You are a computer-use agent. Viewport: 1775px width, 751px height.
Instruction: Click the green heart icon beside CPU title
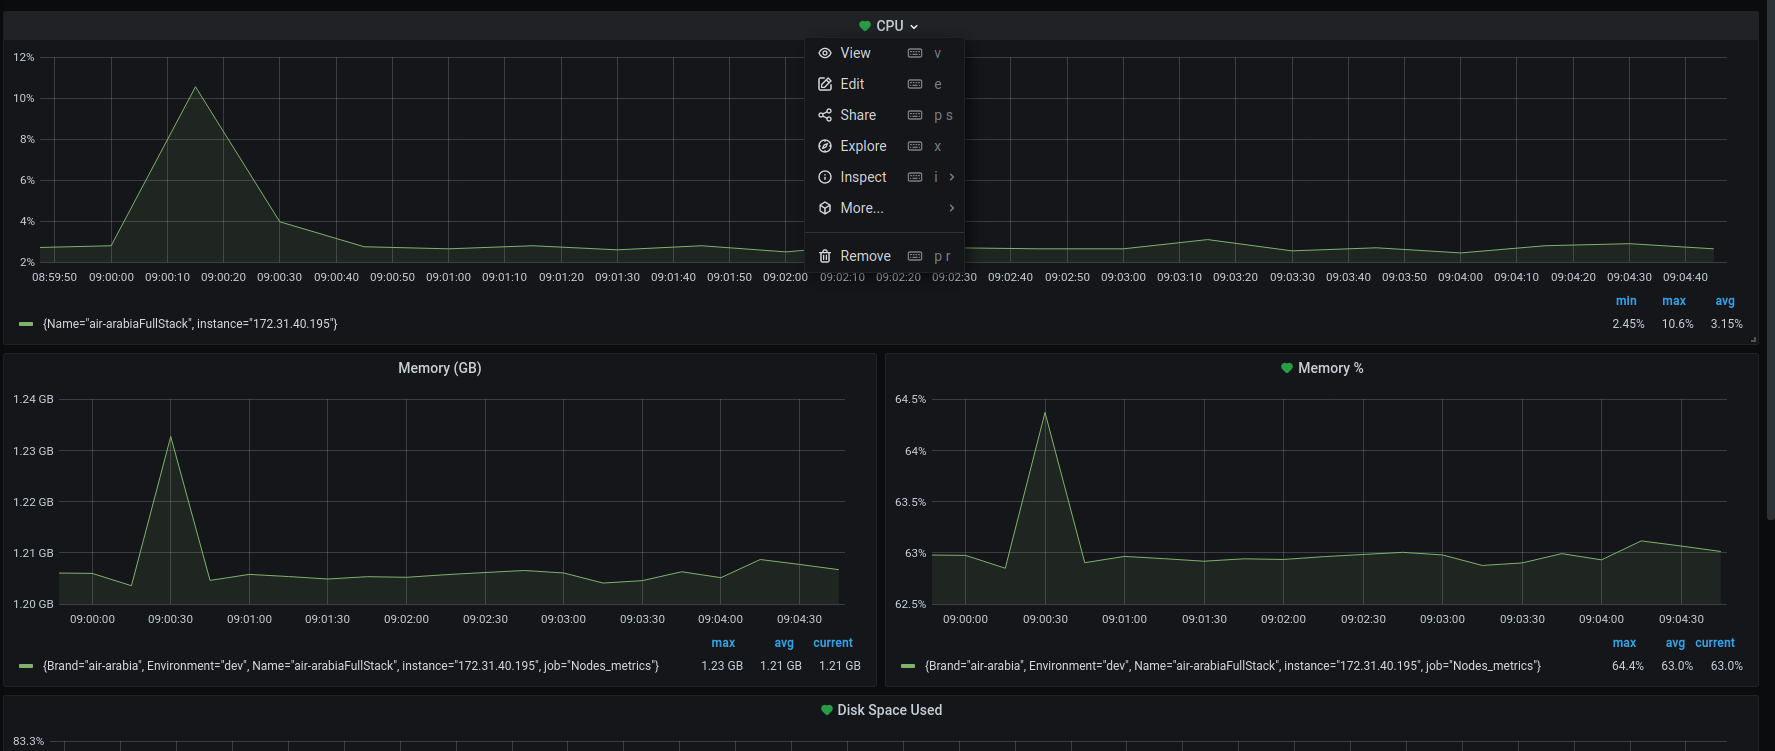coord(865,26)
